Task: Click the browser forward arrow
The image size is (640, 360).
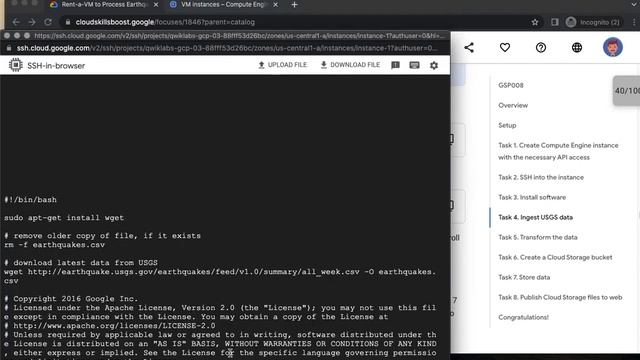Action: point(32,22)
